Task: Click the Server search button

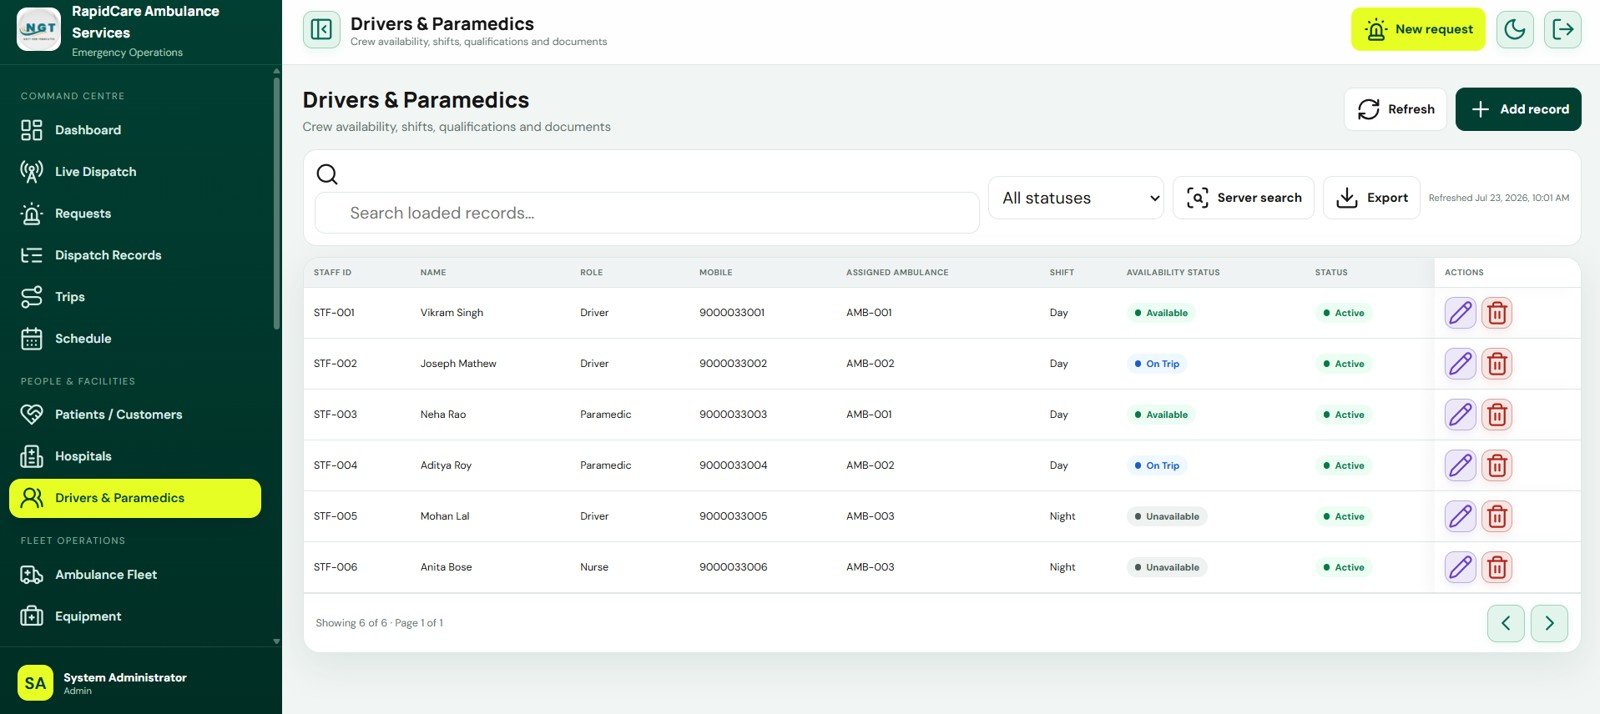Action: coord(1243,198)
